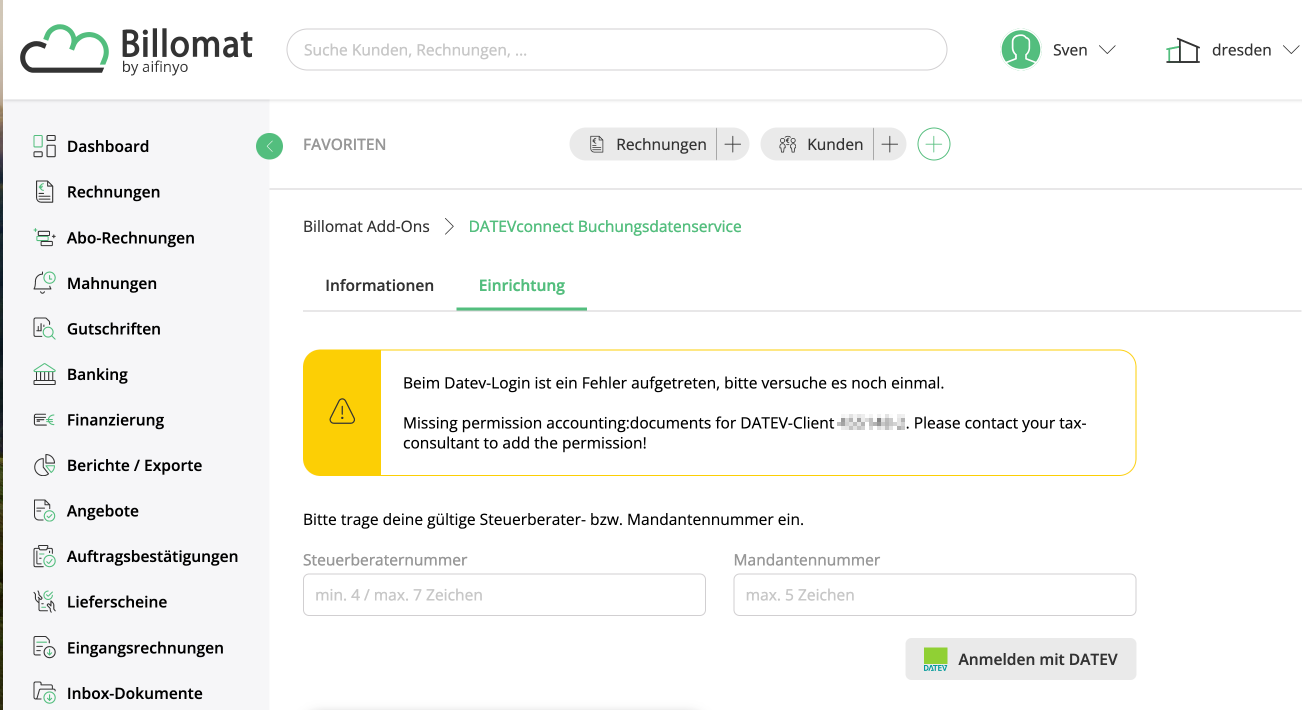Click the FAVORITEN label
This screenshot has height=710, width=1302.
(344, 145)
